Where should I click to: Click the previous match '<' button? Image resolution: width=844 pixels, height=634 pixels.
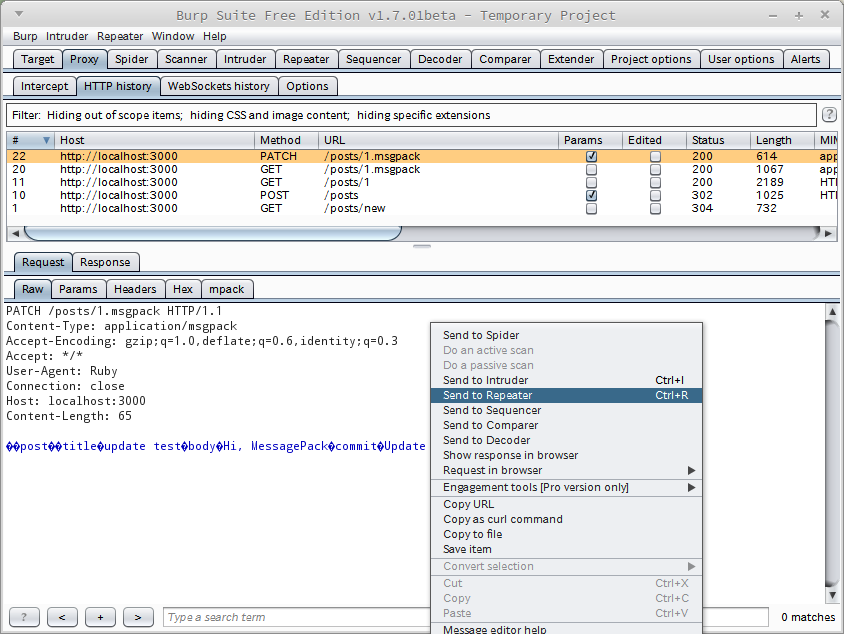click(62, 617)
